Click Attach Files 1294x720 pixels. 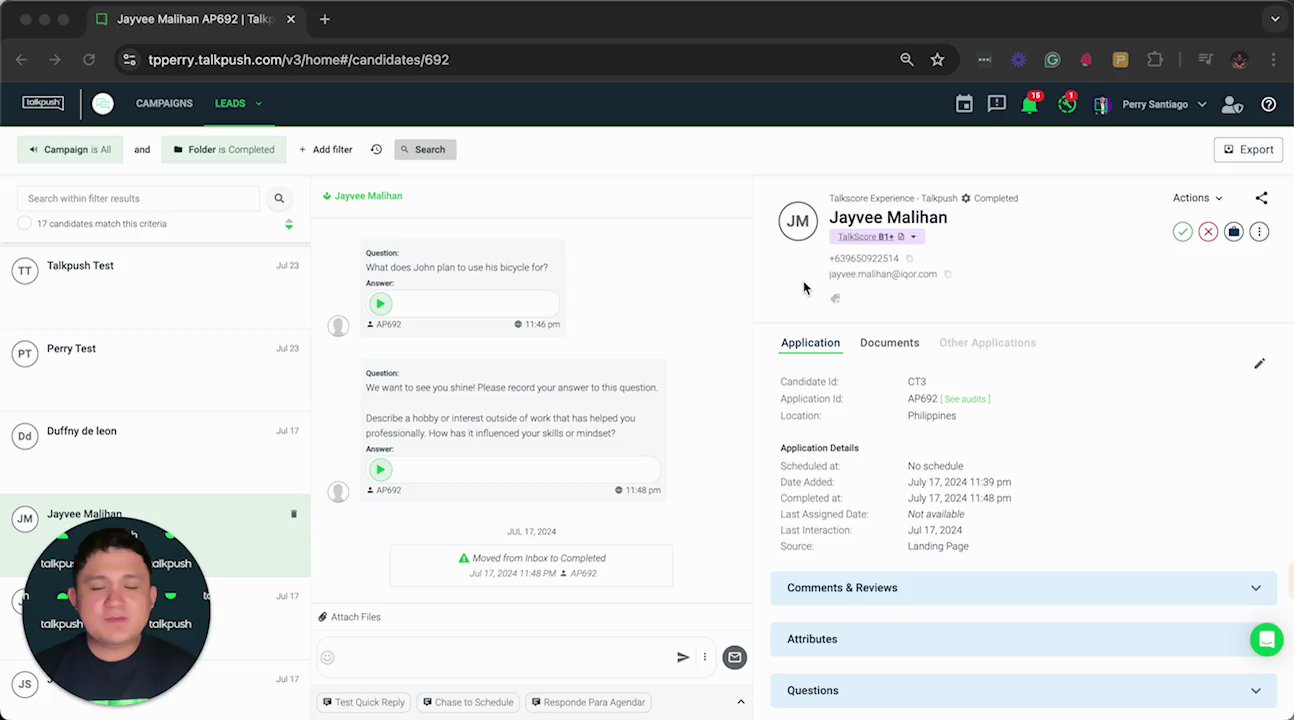pyautogui.click(x=350, y=617)
